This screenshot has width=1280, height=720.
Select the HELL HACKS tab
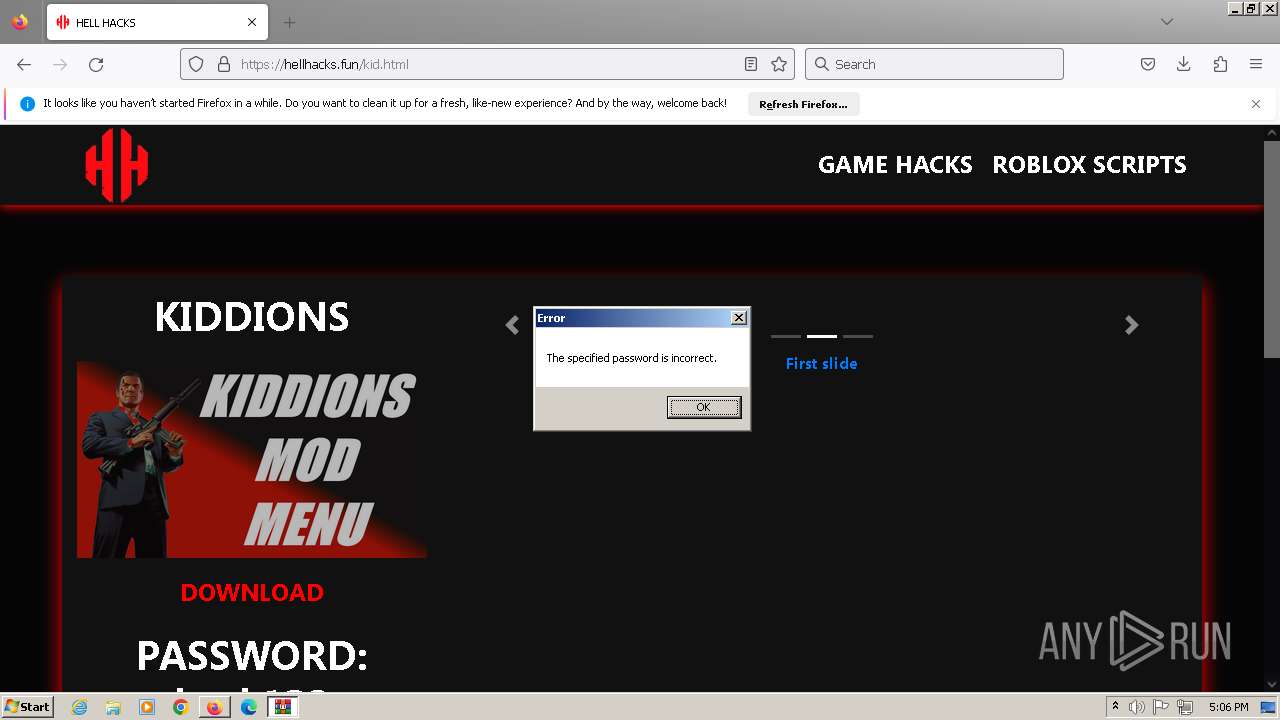pos(157,22)
